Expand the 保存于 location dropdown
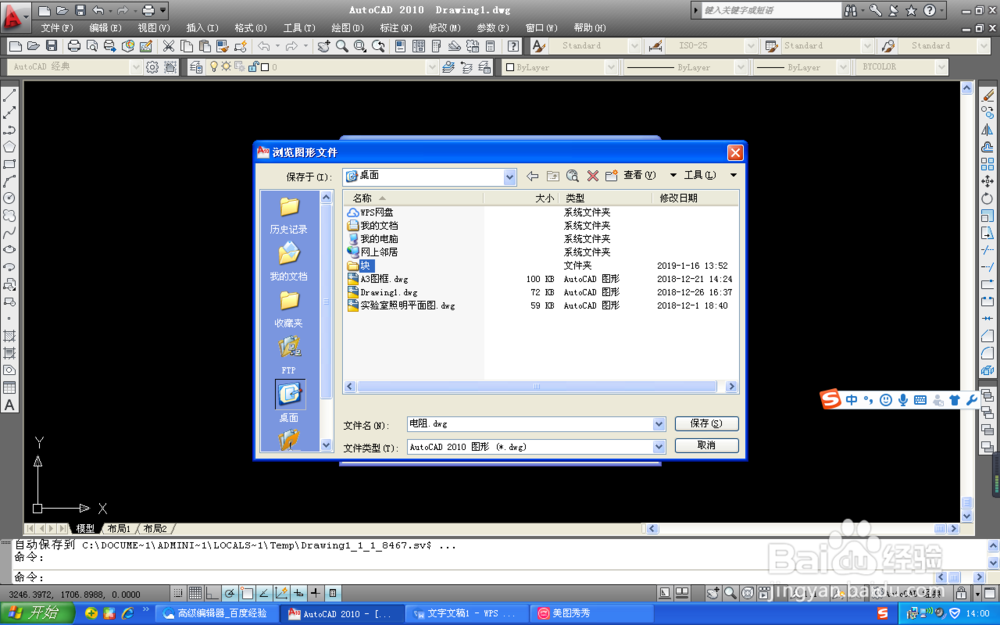Image resolution: width=1000 pixels, height=625 pixels. [x=509, y=177]
